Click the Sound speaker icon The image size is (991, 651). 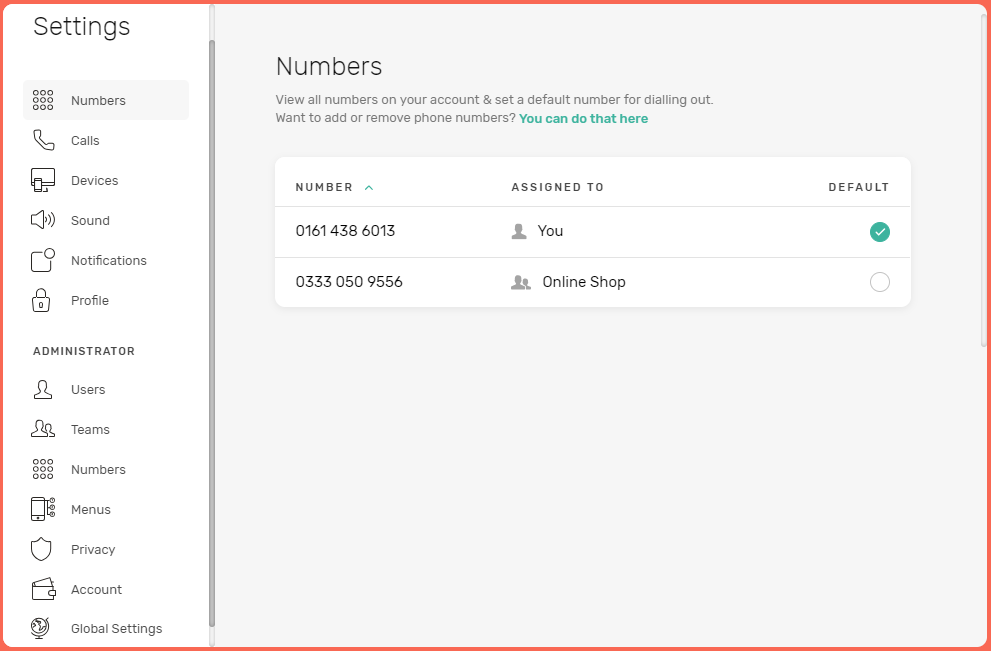[x=42, y=220]
